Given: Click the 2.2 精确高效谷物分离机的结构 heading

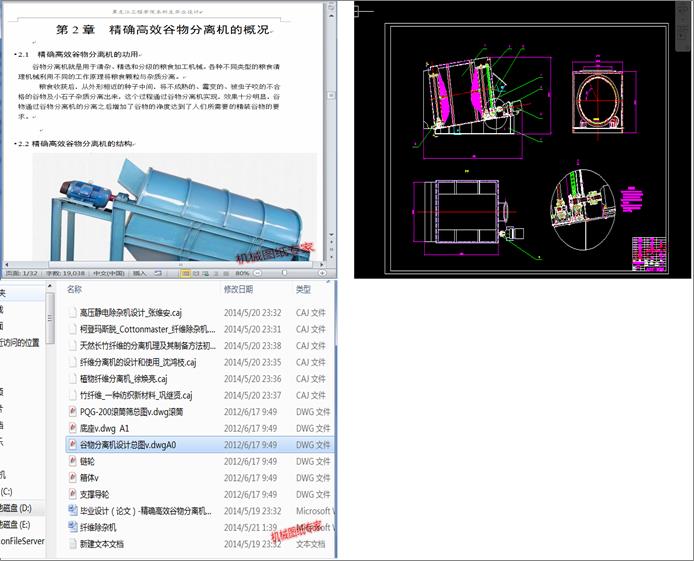Looking at the screenshot, I should [x=77, y=144].
